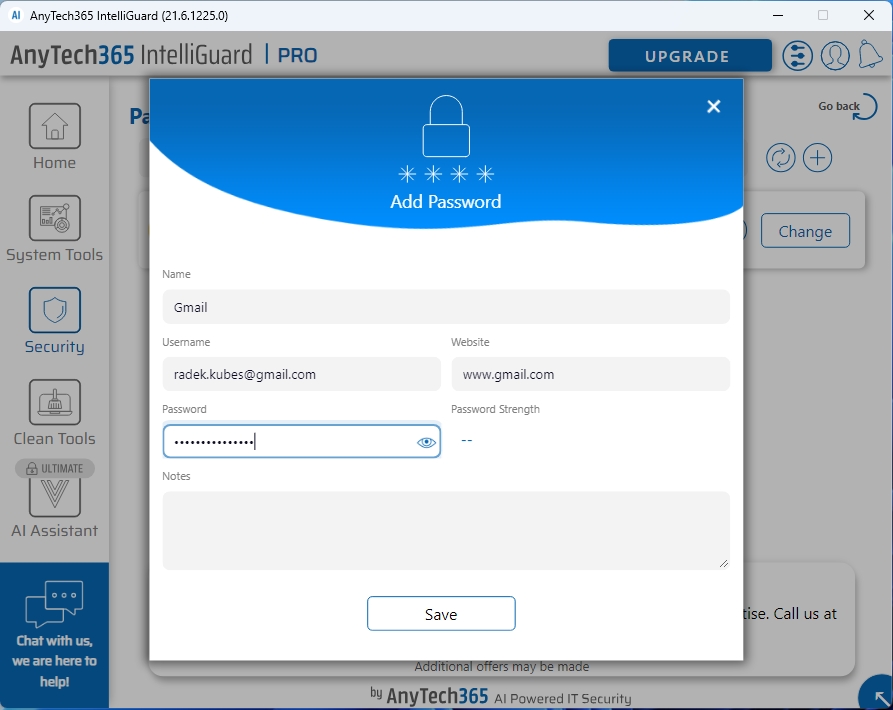Viewport: 893px width, 710px height.
Task: Click into the Notes text area
Action: pyautogui.click(x=446, y=531)
